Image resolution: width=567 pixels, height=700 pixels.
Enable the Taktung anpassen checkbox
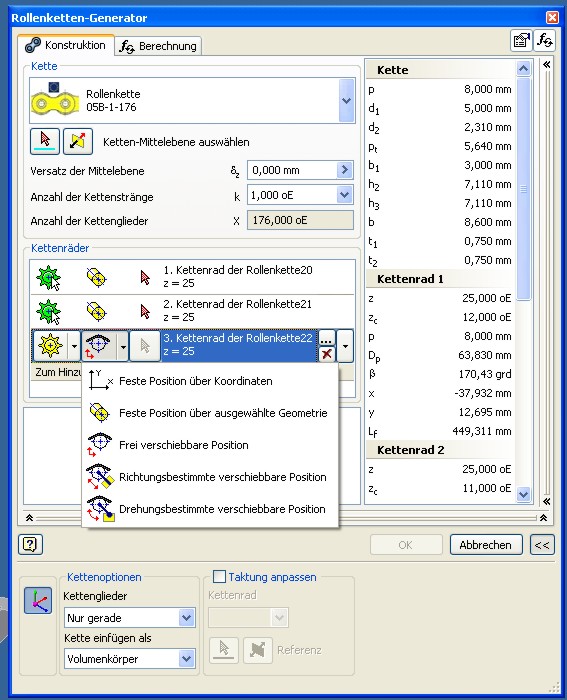[219, 576]
